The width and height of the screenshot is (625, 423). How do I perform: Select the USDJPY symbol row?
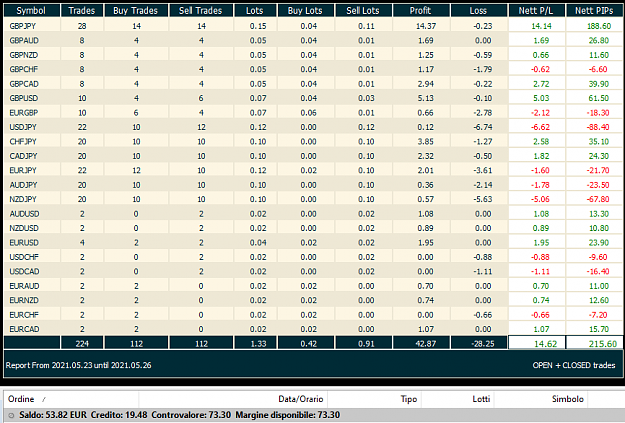(x=313, y=127)
